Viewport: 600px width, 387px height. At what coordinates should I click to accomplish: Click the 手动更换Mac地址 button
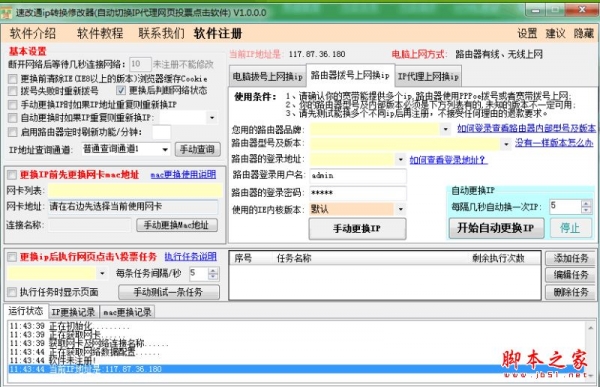click(x=176, y=225)
